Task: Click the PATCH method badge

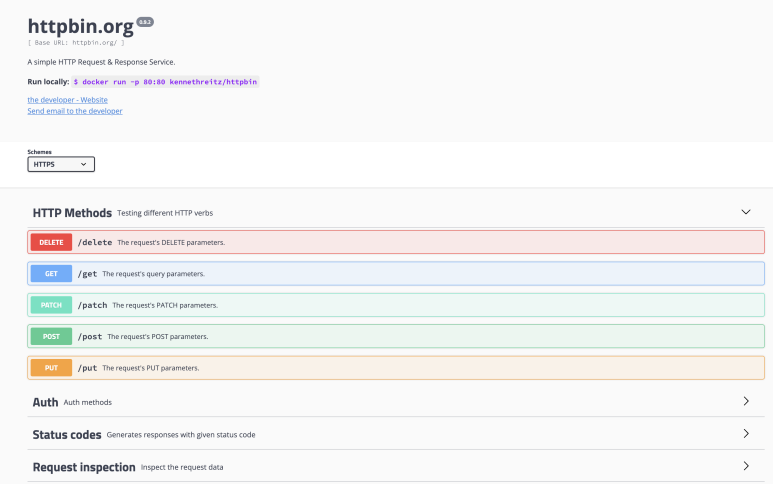Action: (x=51, y=305)
